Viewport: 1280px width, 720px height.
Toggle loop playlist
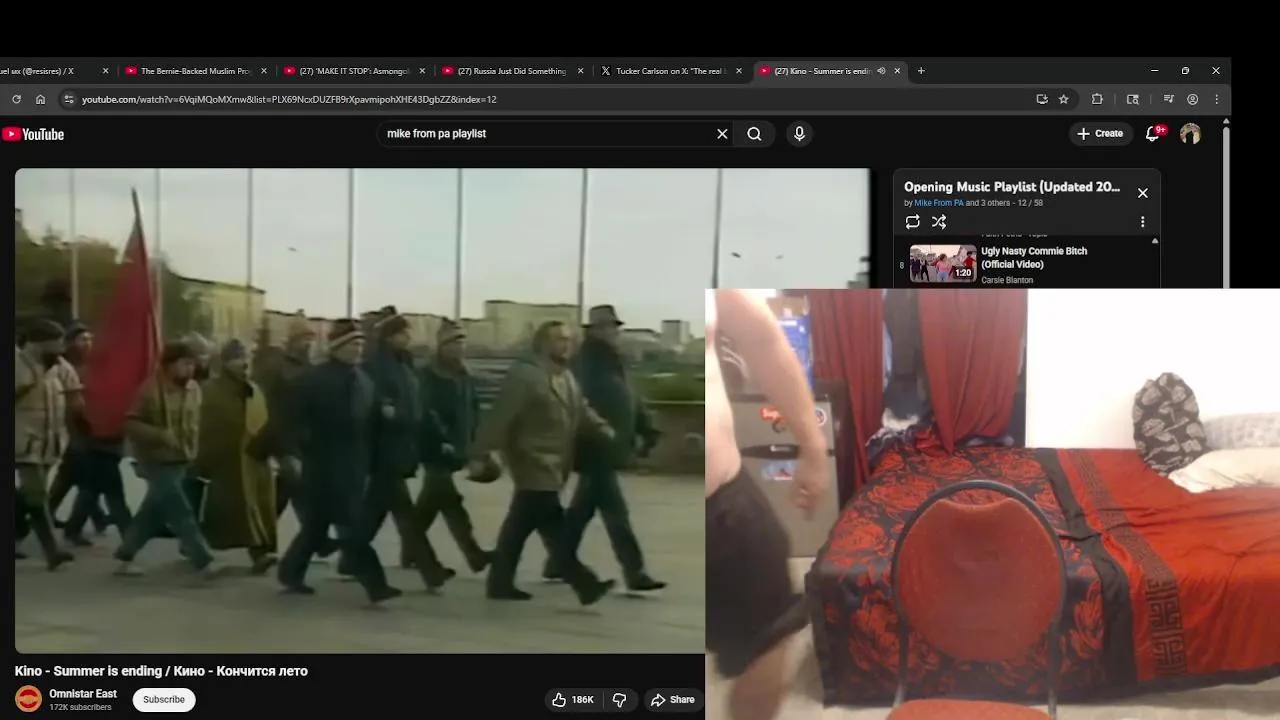pos(912,222)
